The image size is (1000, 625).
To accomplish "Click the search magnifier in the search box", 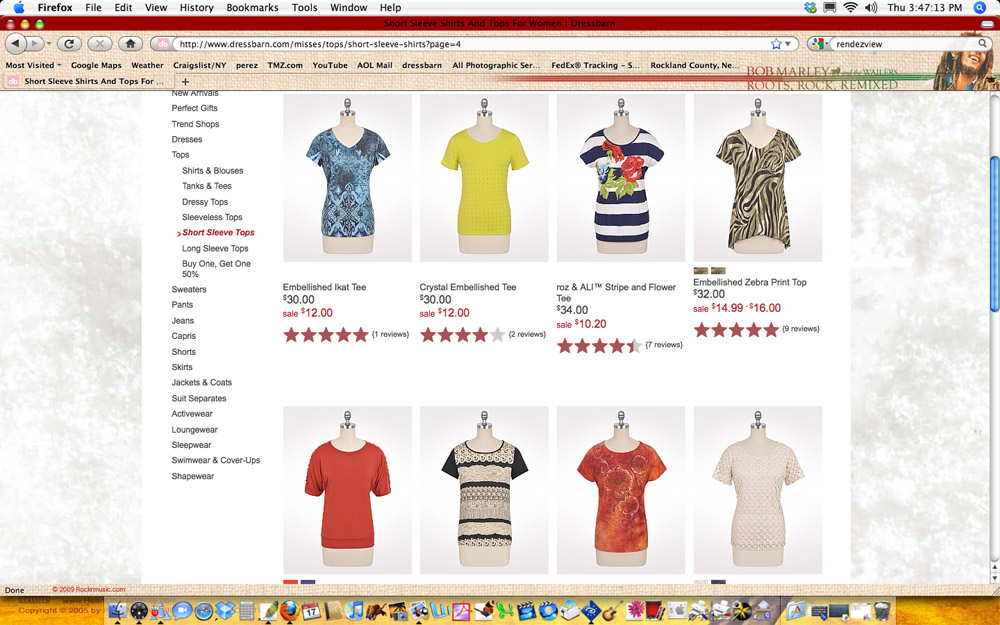I will 983,44.
